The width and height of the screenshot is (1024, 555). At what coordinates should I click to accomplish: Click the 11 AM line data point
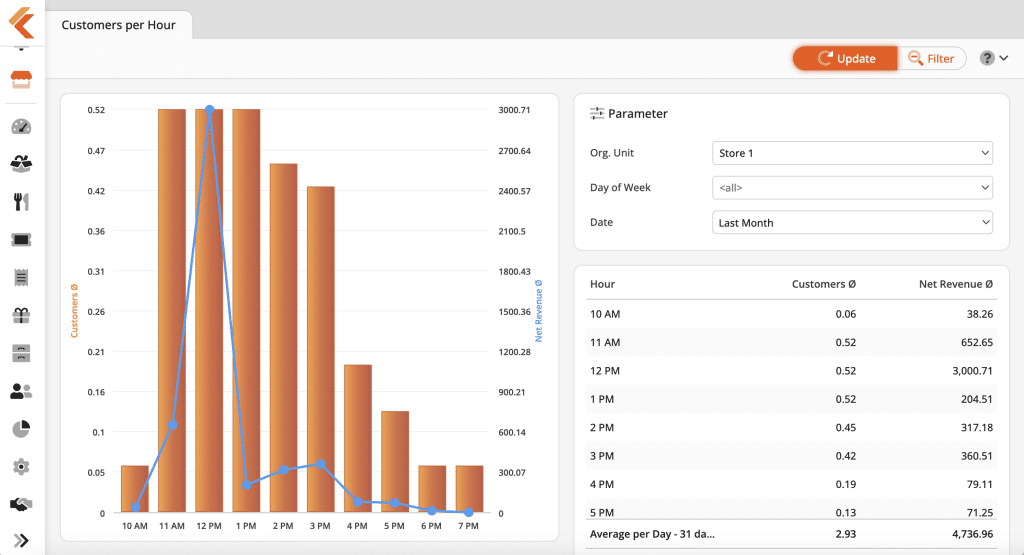coord(172,425)
